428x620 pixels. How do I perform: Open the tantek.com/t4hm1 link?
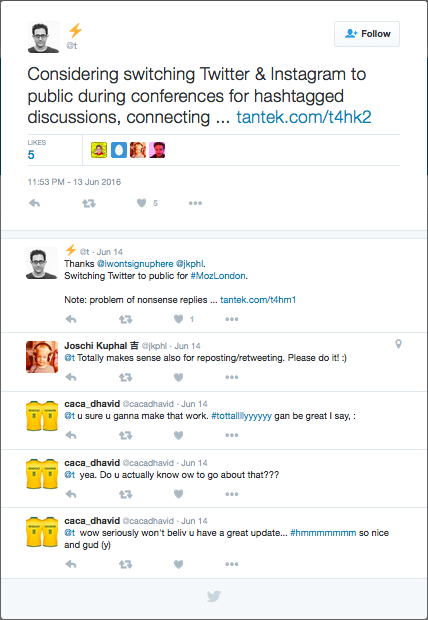point(258,300)
